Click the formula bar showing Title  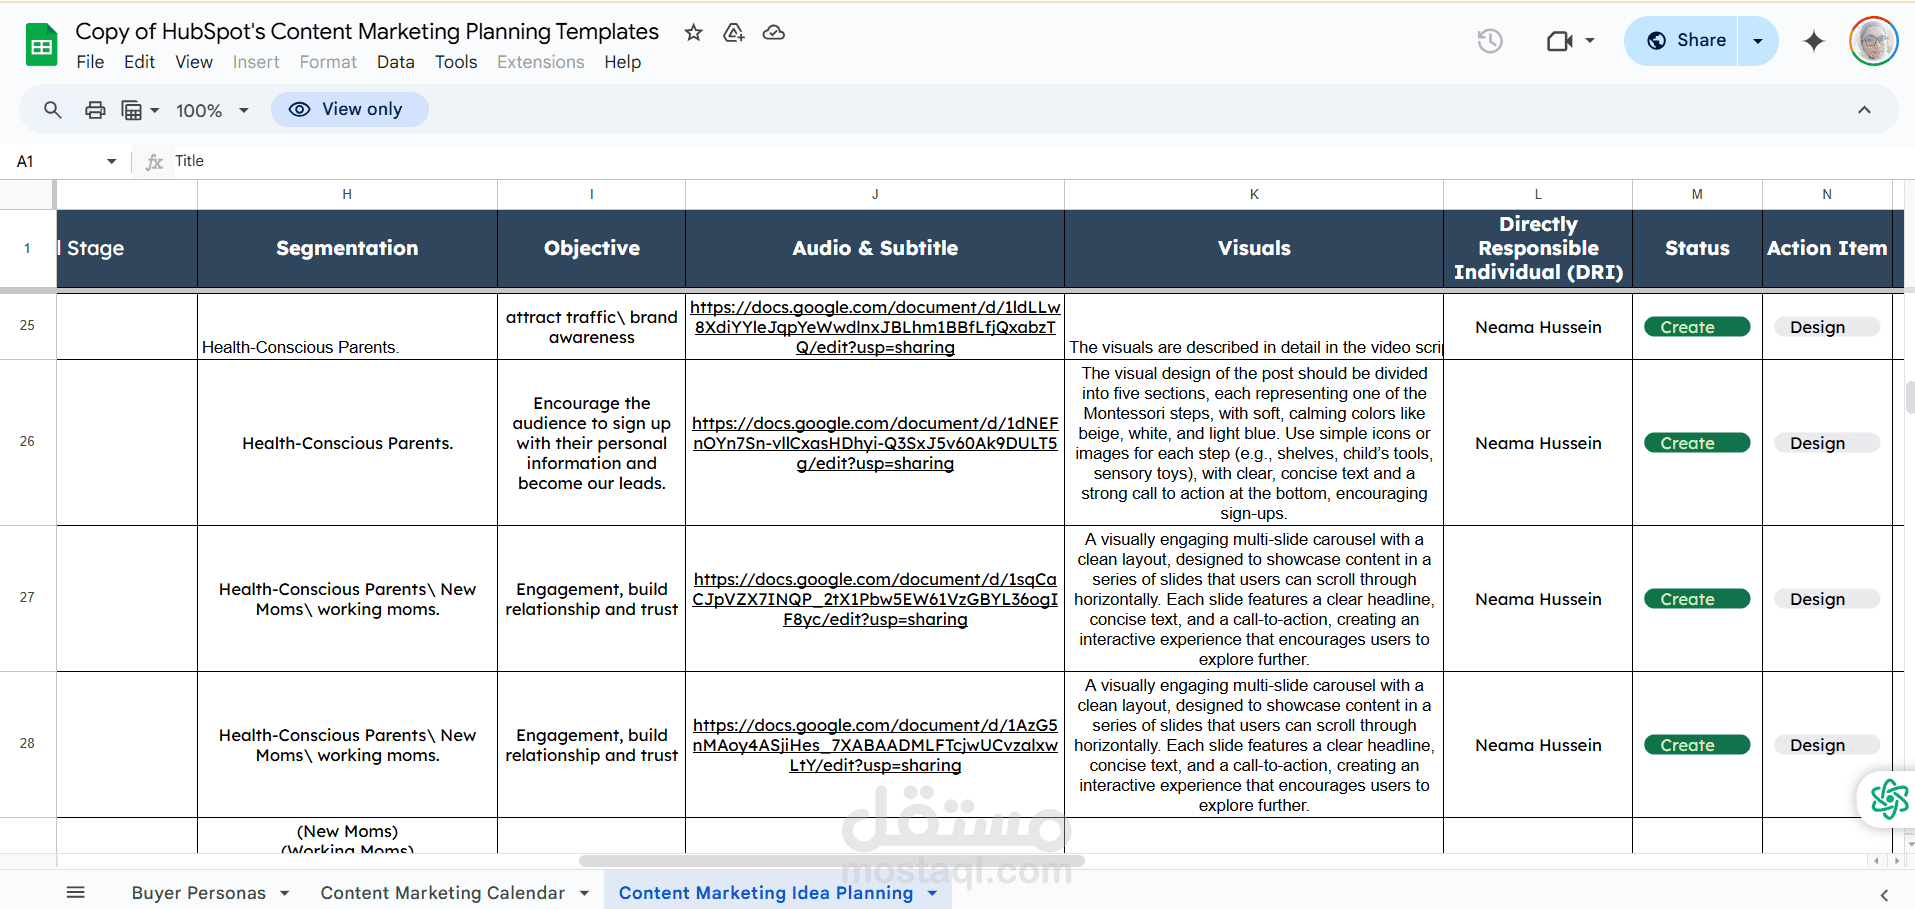click(x=1040, y=161)
